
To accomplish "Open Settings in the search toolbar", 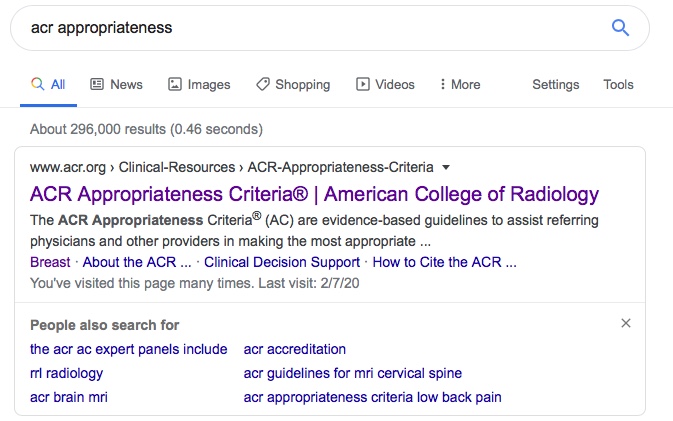I will click(555, 85).
